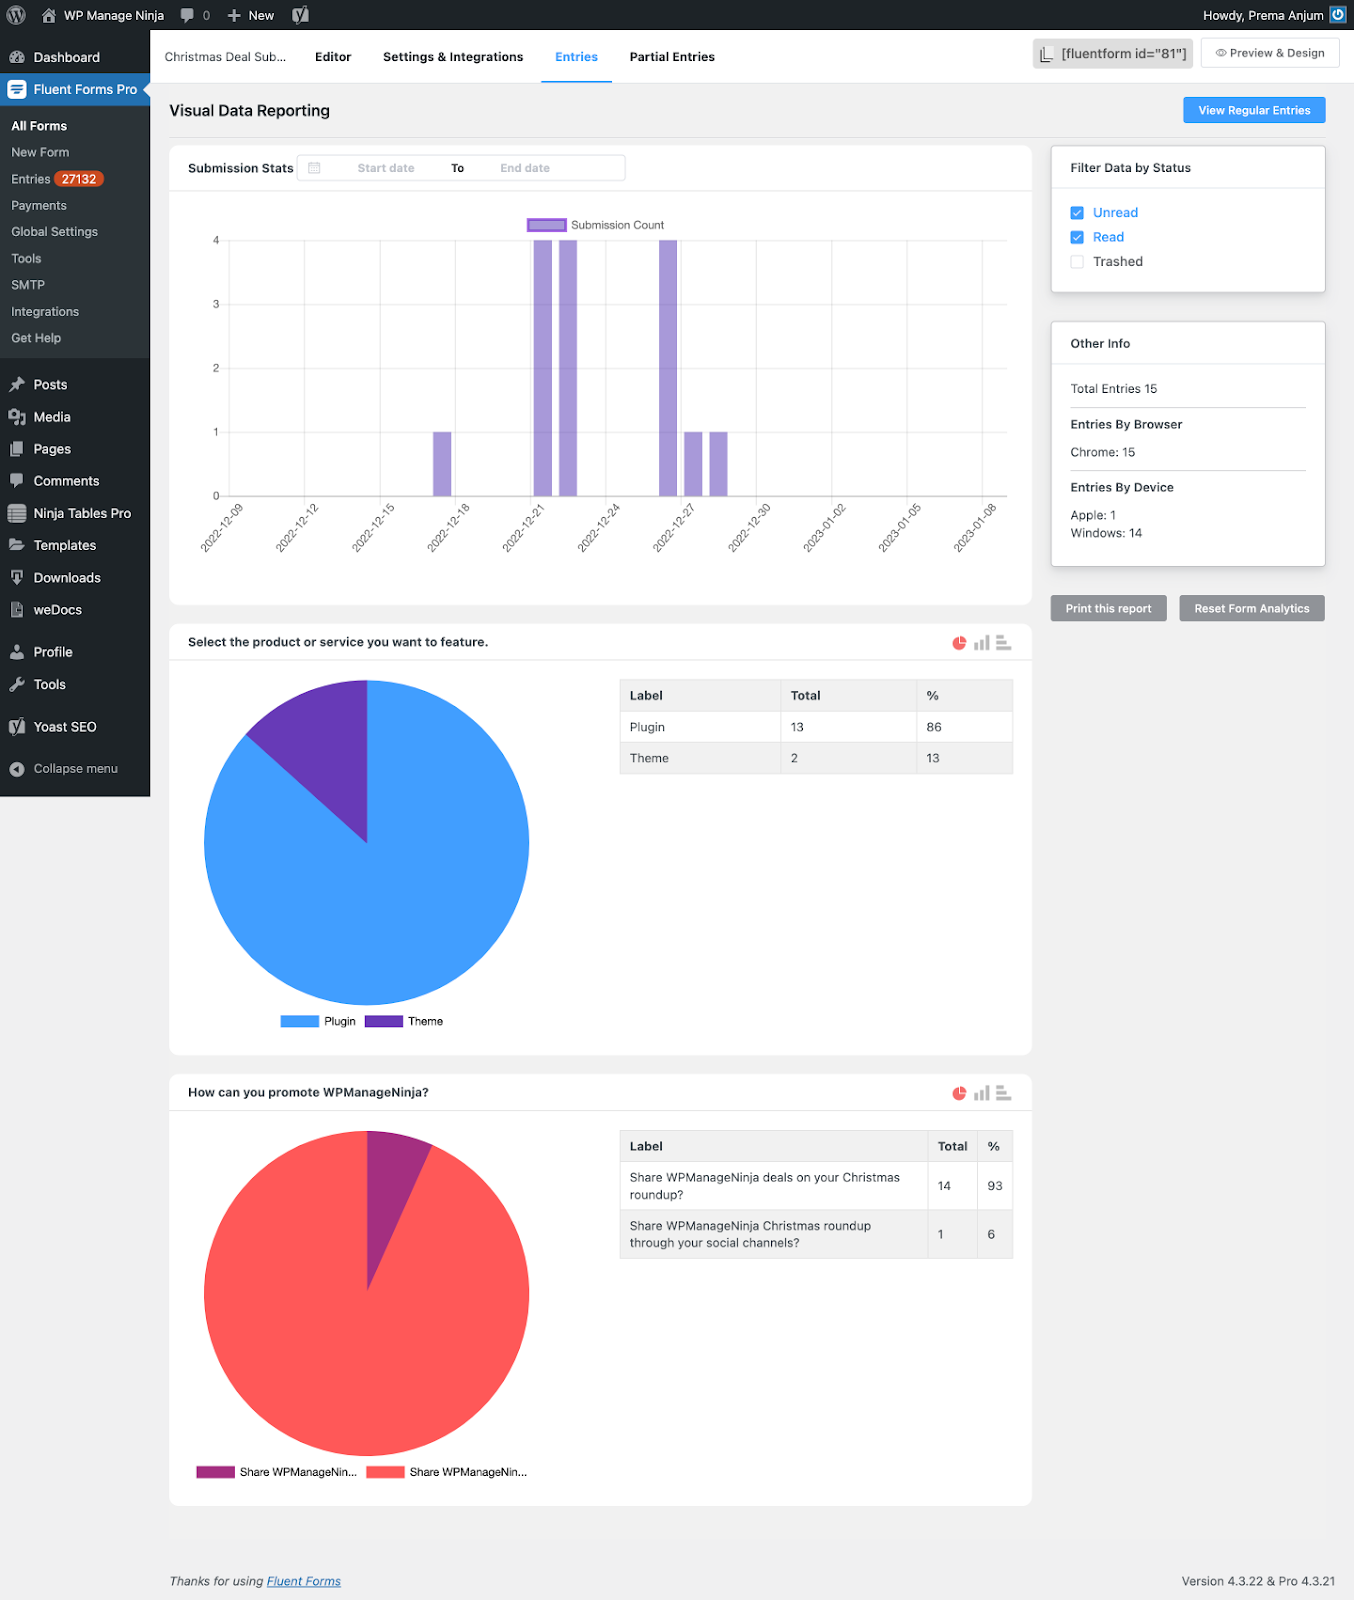Toggle the Plugin legend color swatch
Image resolution: width=1354 pixels, height=1600 pixels.
click(299, 1021)
